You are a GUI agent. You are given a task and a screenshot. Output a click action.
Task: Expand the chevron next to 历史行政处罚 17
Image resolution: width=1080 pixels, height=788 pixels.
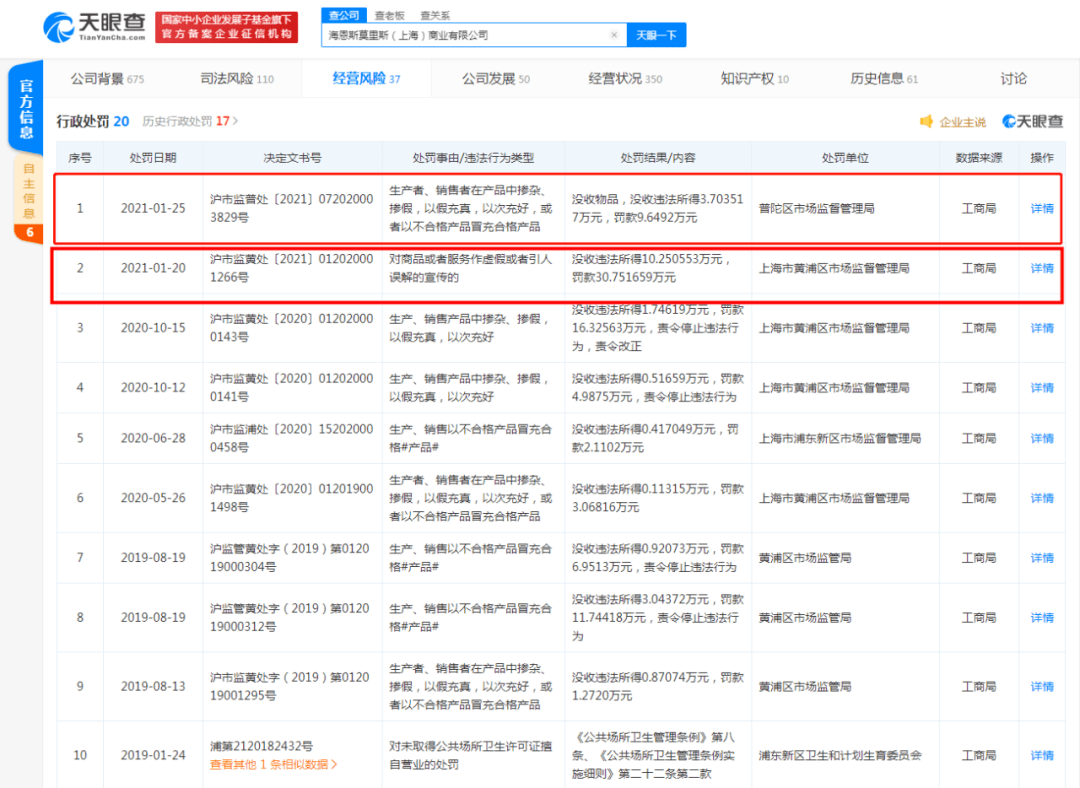[236, 121]
